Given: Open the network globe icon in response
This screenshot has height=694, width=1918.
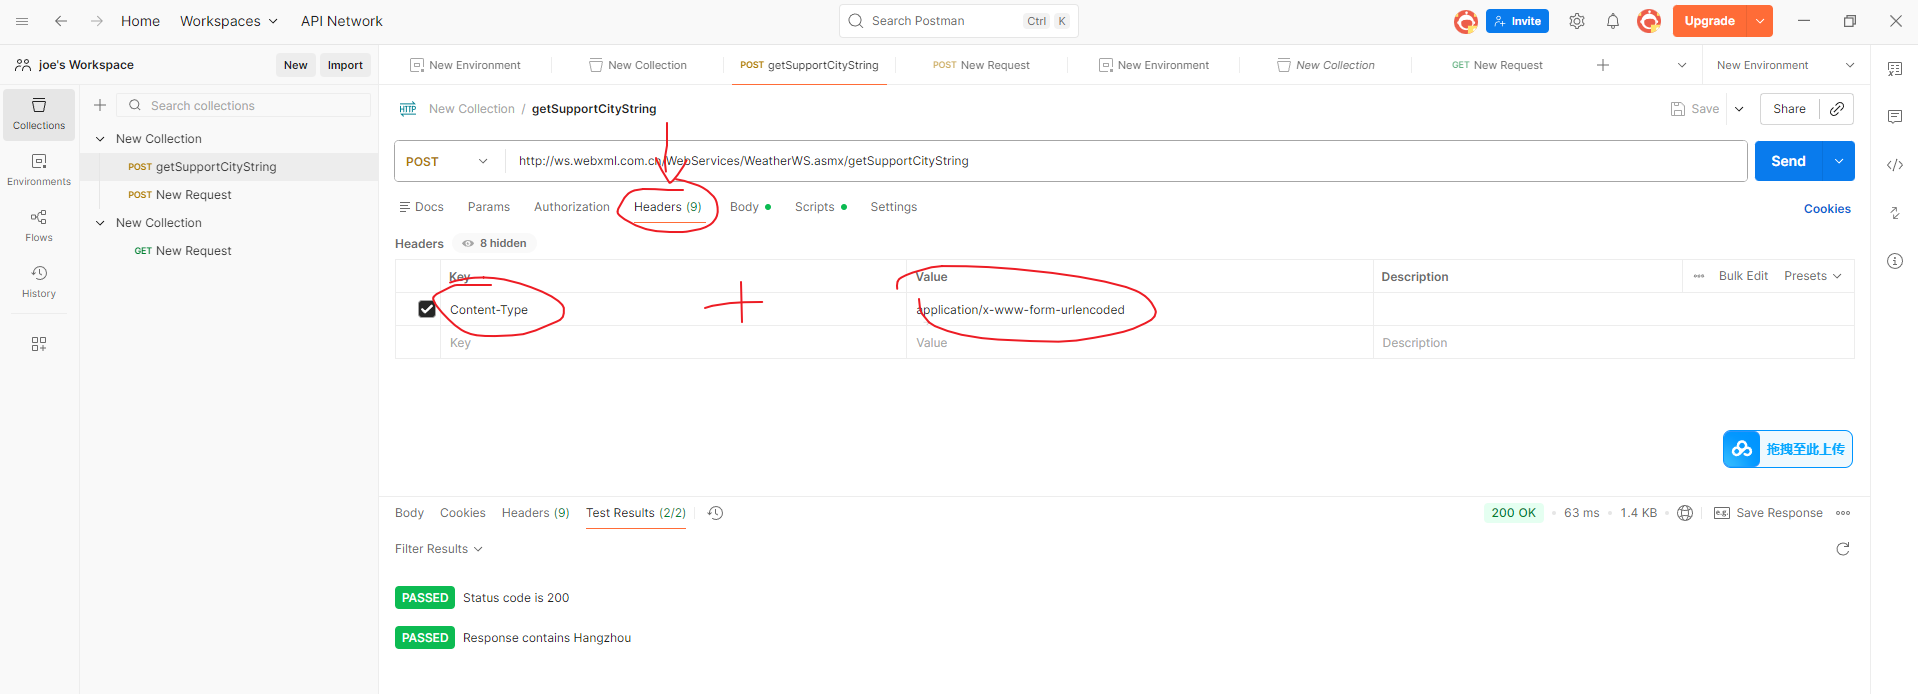Looking at the screenshot, I should [x=1685, y=513].
